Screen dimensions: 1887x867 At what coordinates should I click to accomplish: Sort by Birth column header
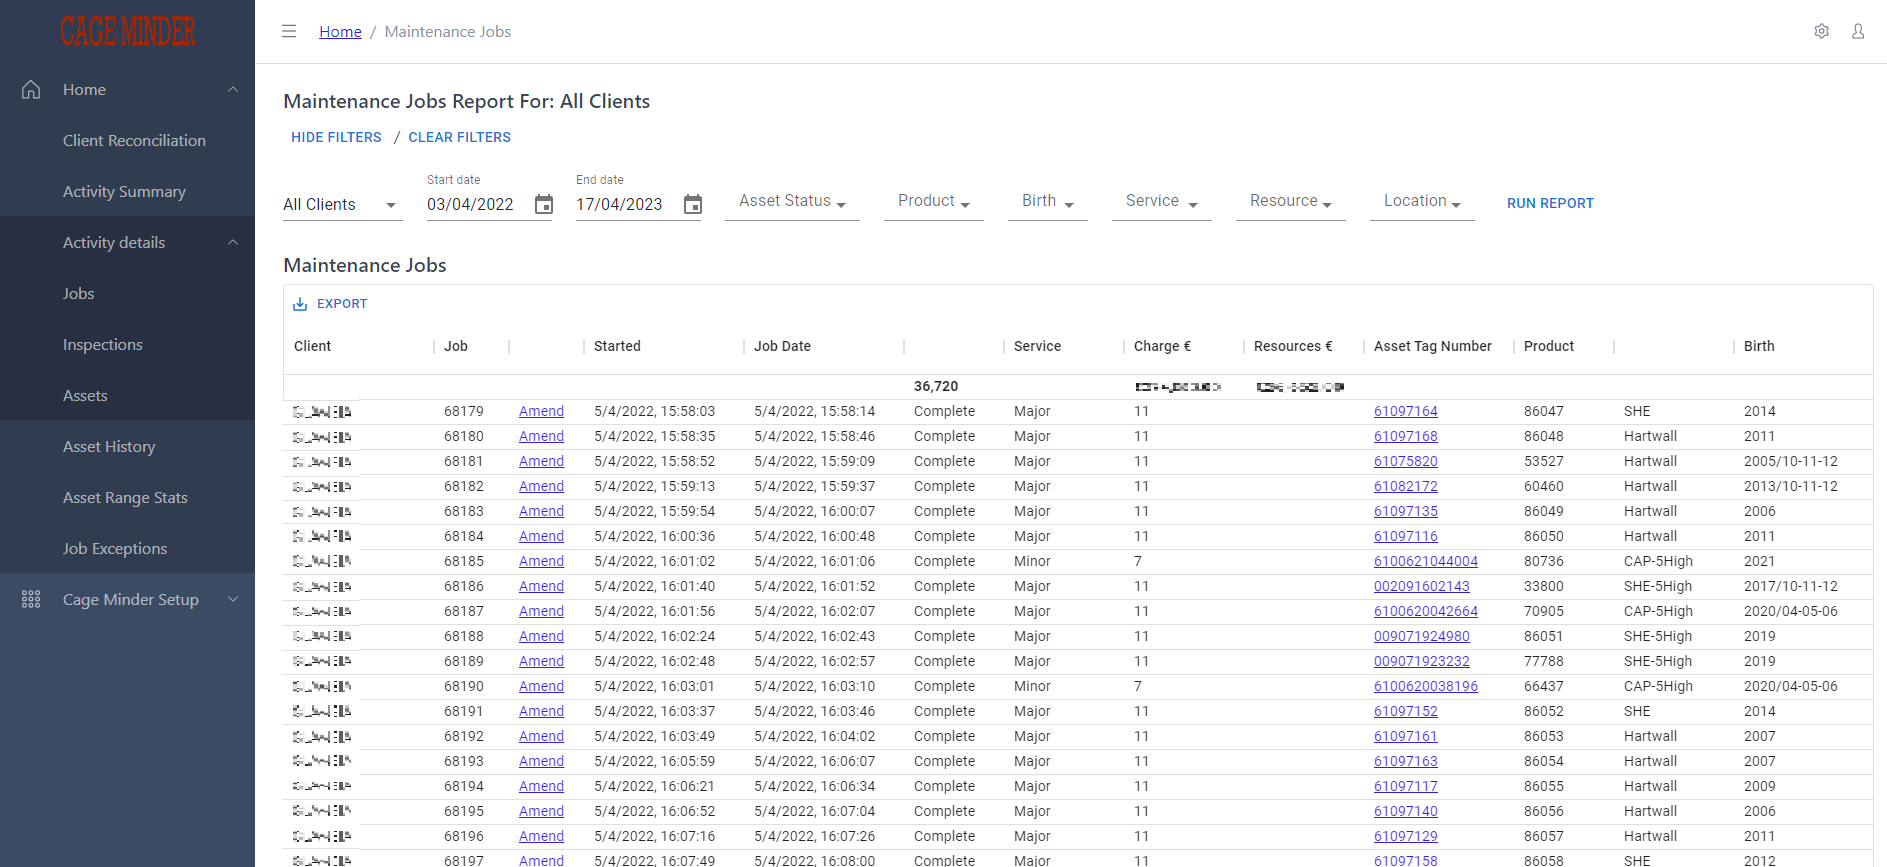click(x=1759, y=346)
